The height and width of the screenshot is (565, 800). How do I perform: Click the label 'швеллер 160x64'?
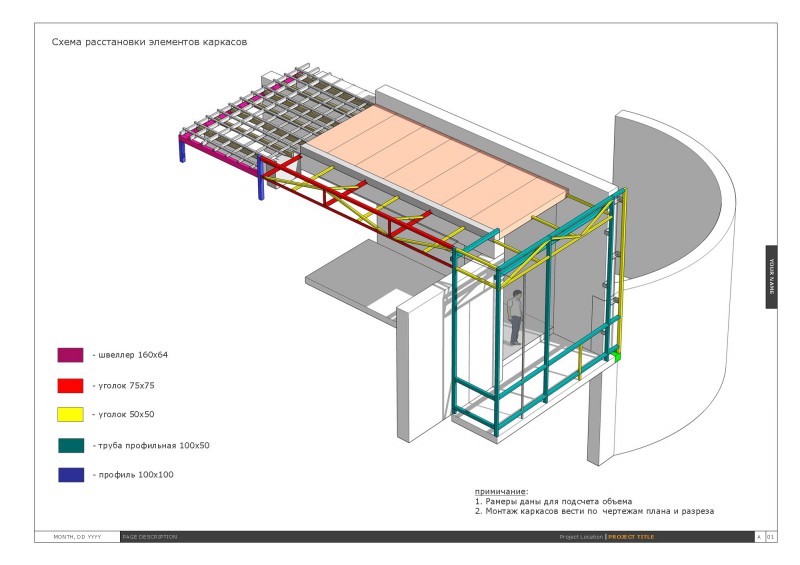click(133, 355)
